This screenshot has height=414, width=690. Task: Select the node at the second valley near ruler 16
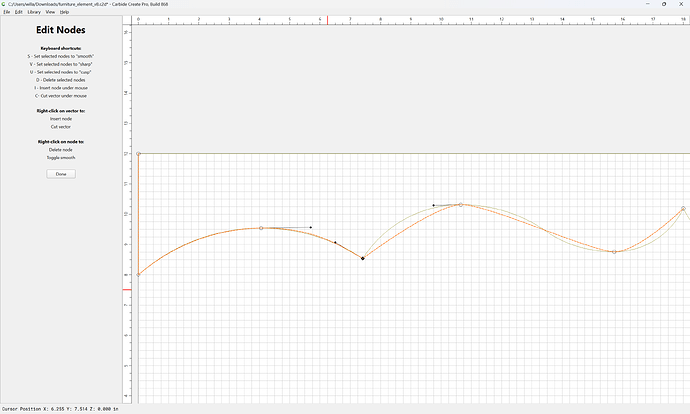pos(614,252)
